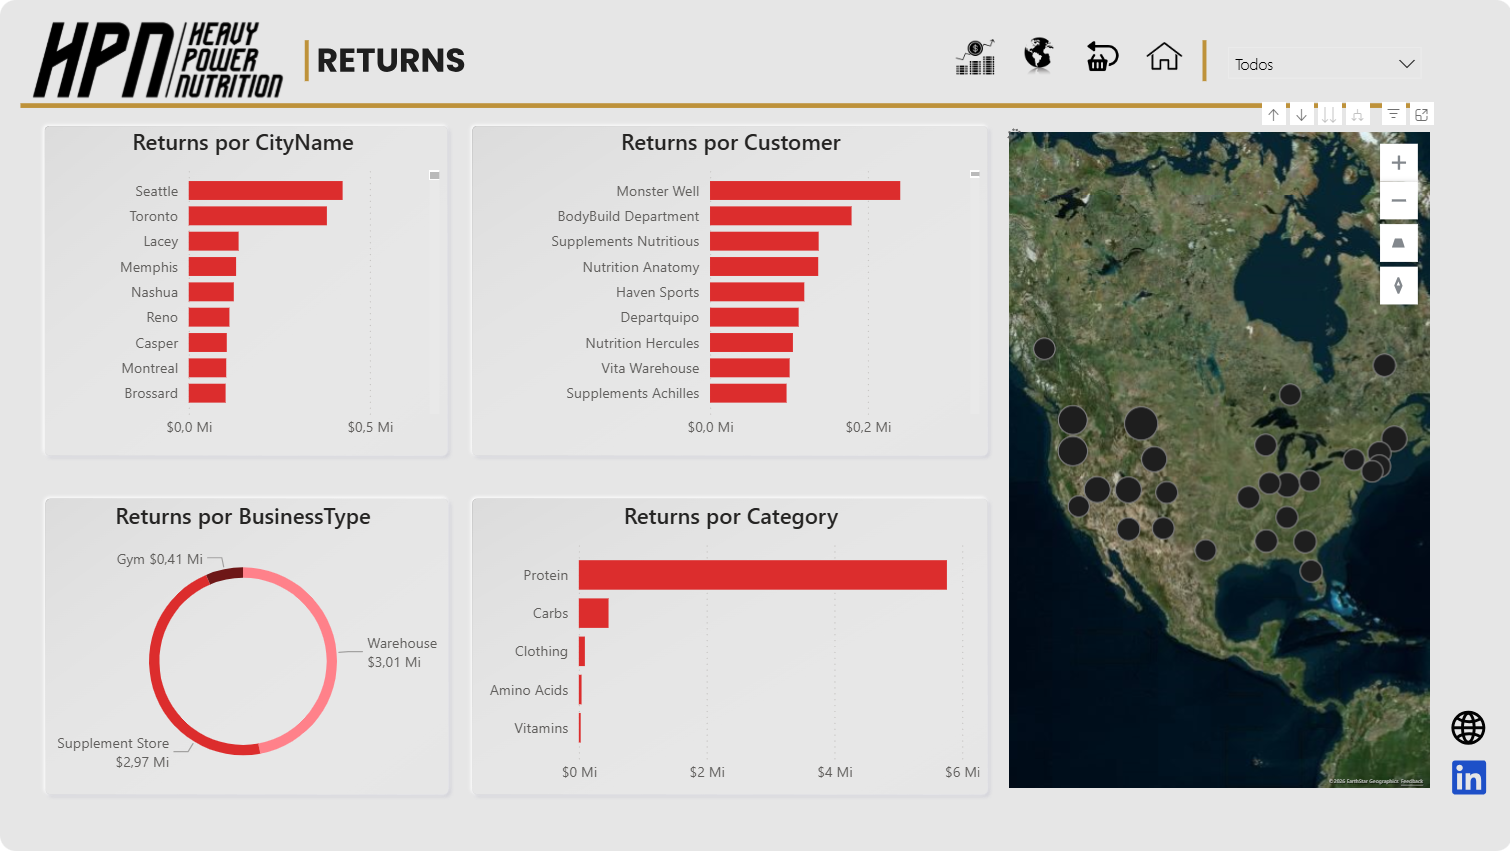Click the Gym $0,41 Mi label
The image size is (1510, 851).
tap(160, 559)
